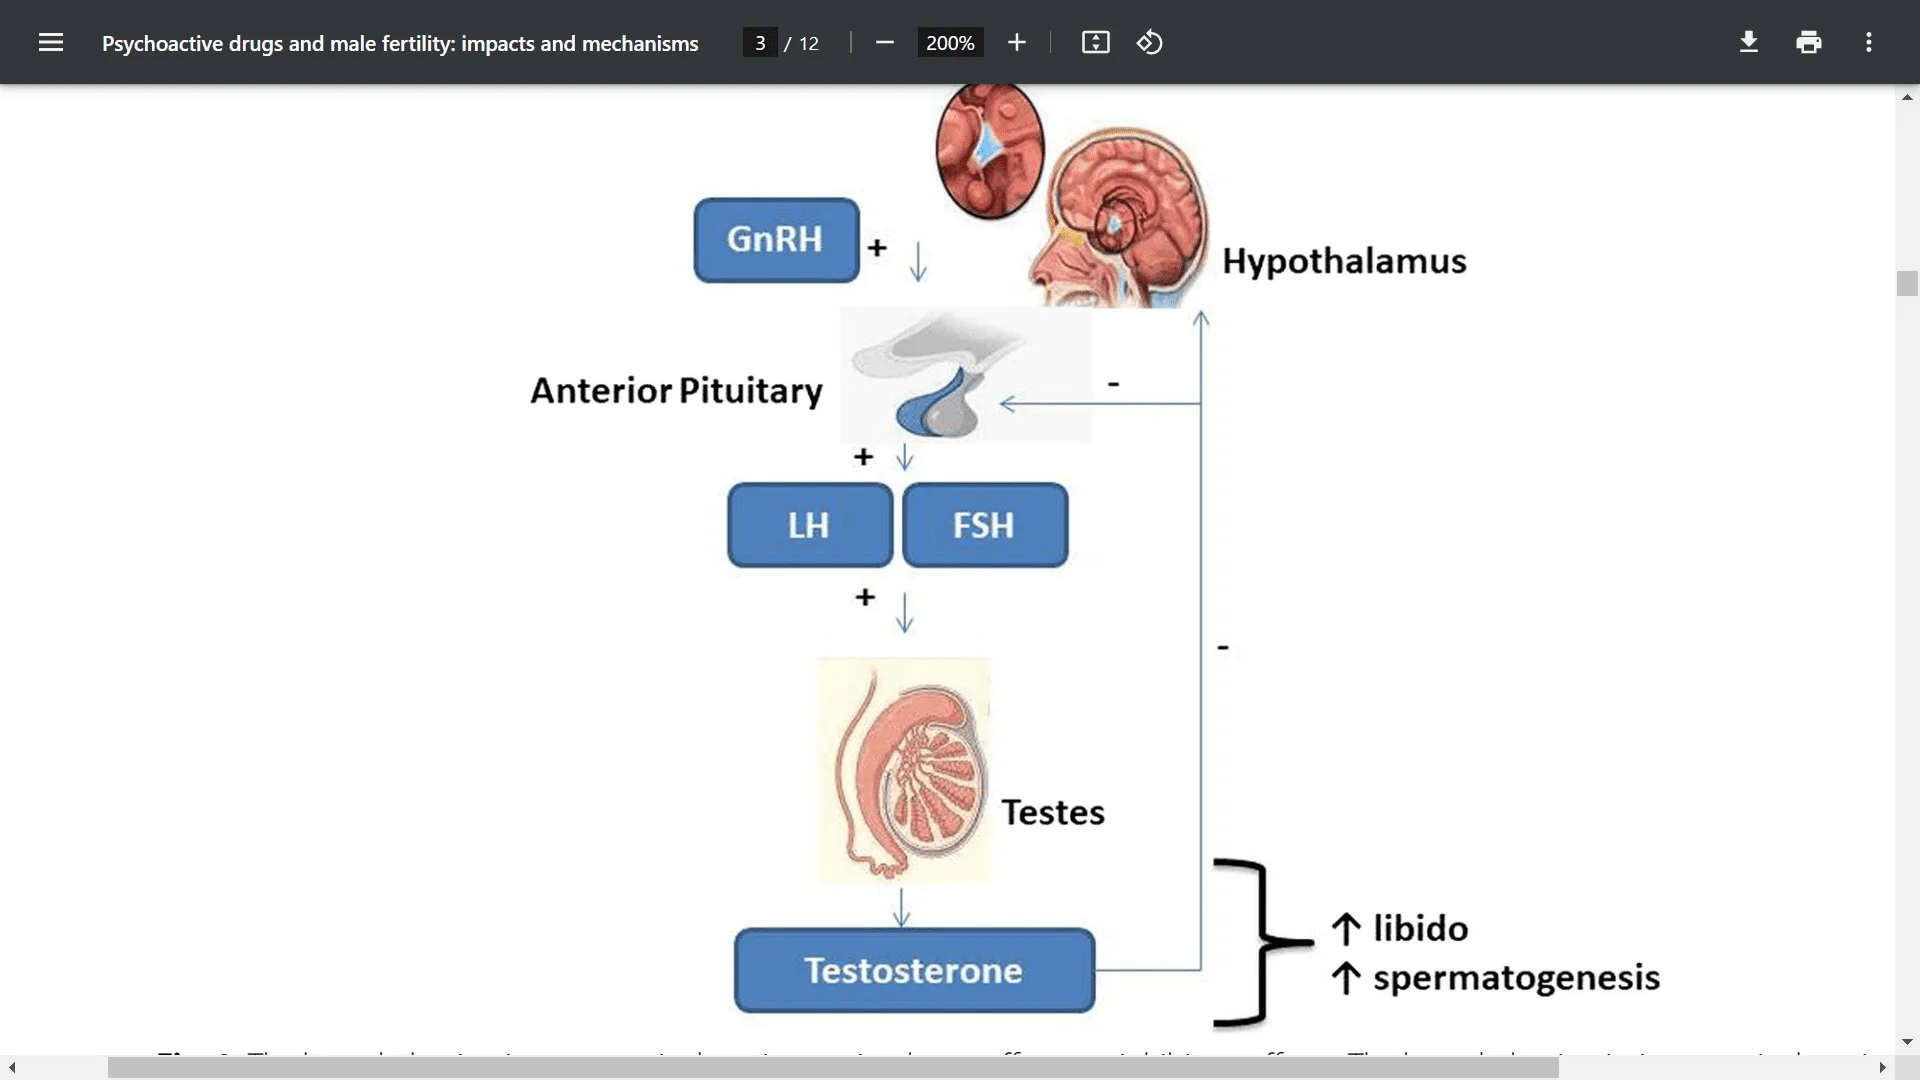Click the vertical scroll down arrow
This screenshot has height=1080, width=1920.
[x=1907, y=1042]
